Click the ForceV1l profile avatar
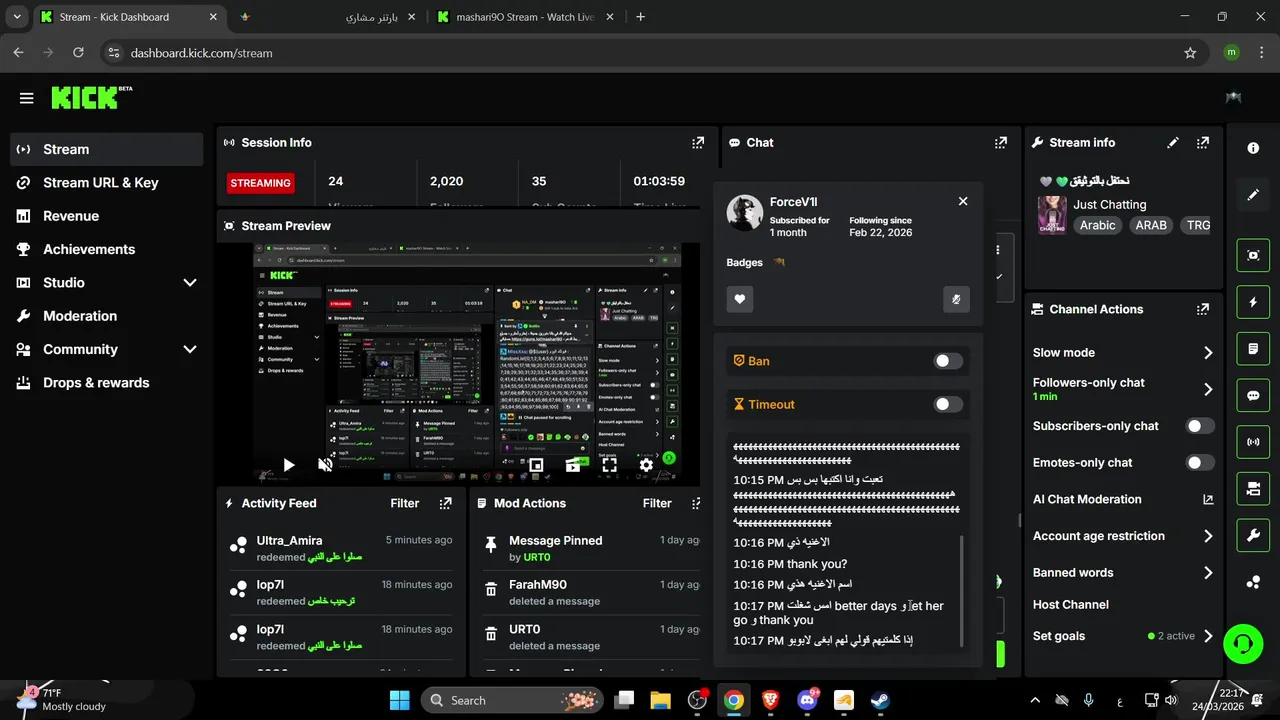The height and width of the screenshot is (720, 1280). [x=745, y=213]
